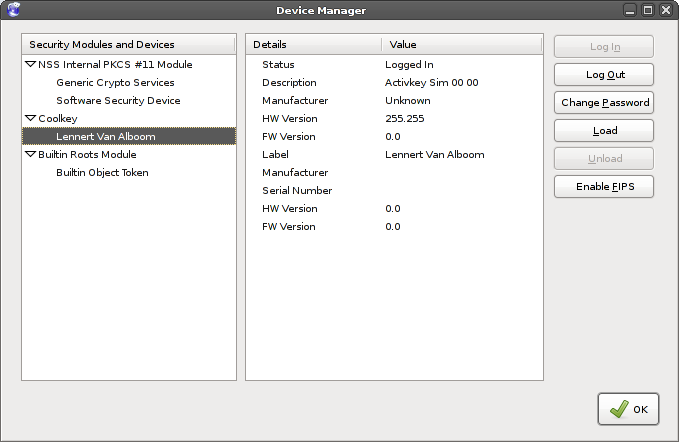This screenshot has width=679, height=442.
Task: Confirm with the OK button
Action: coord(628,409)
